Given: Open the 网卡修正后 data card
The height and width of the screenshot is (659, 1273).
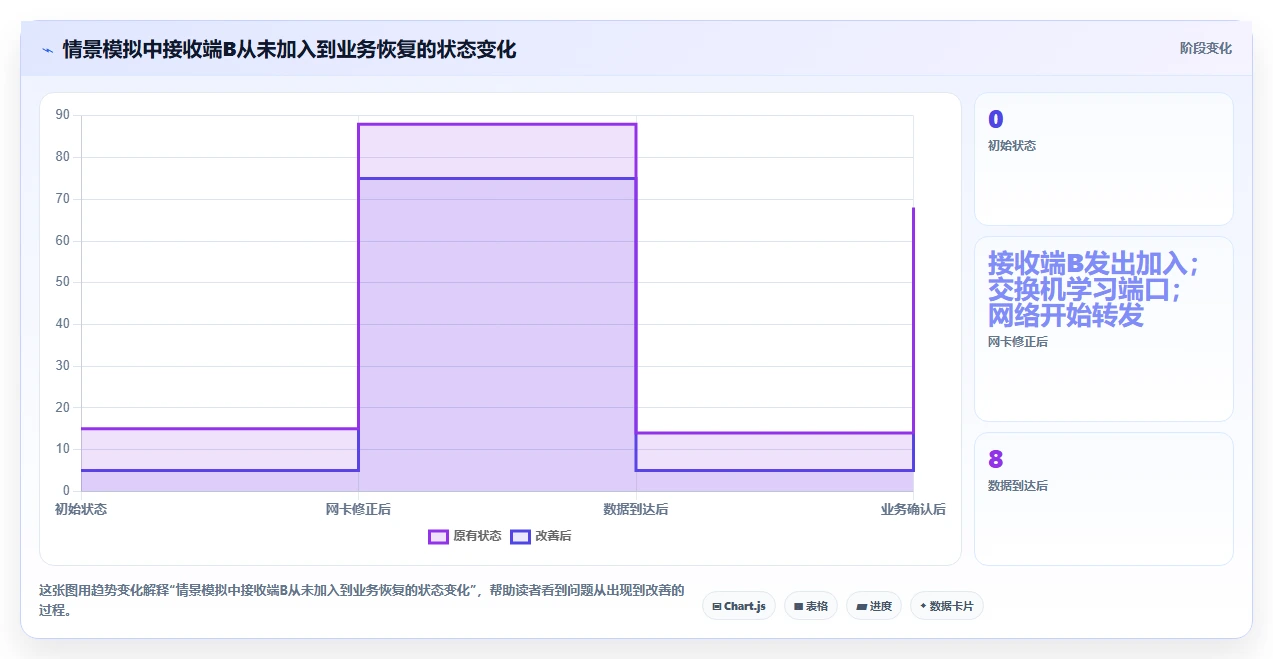Looking at the screenshot, I should click(x=1104, y=329).
